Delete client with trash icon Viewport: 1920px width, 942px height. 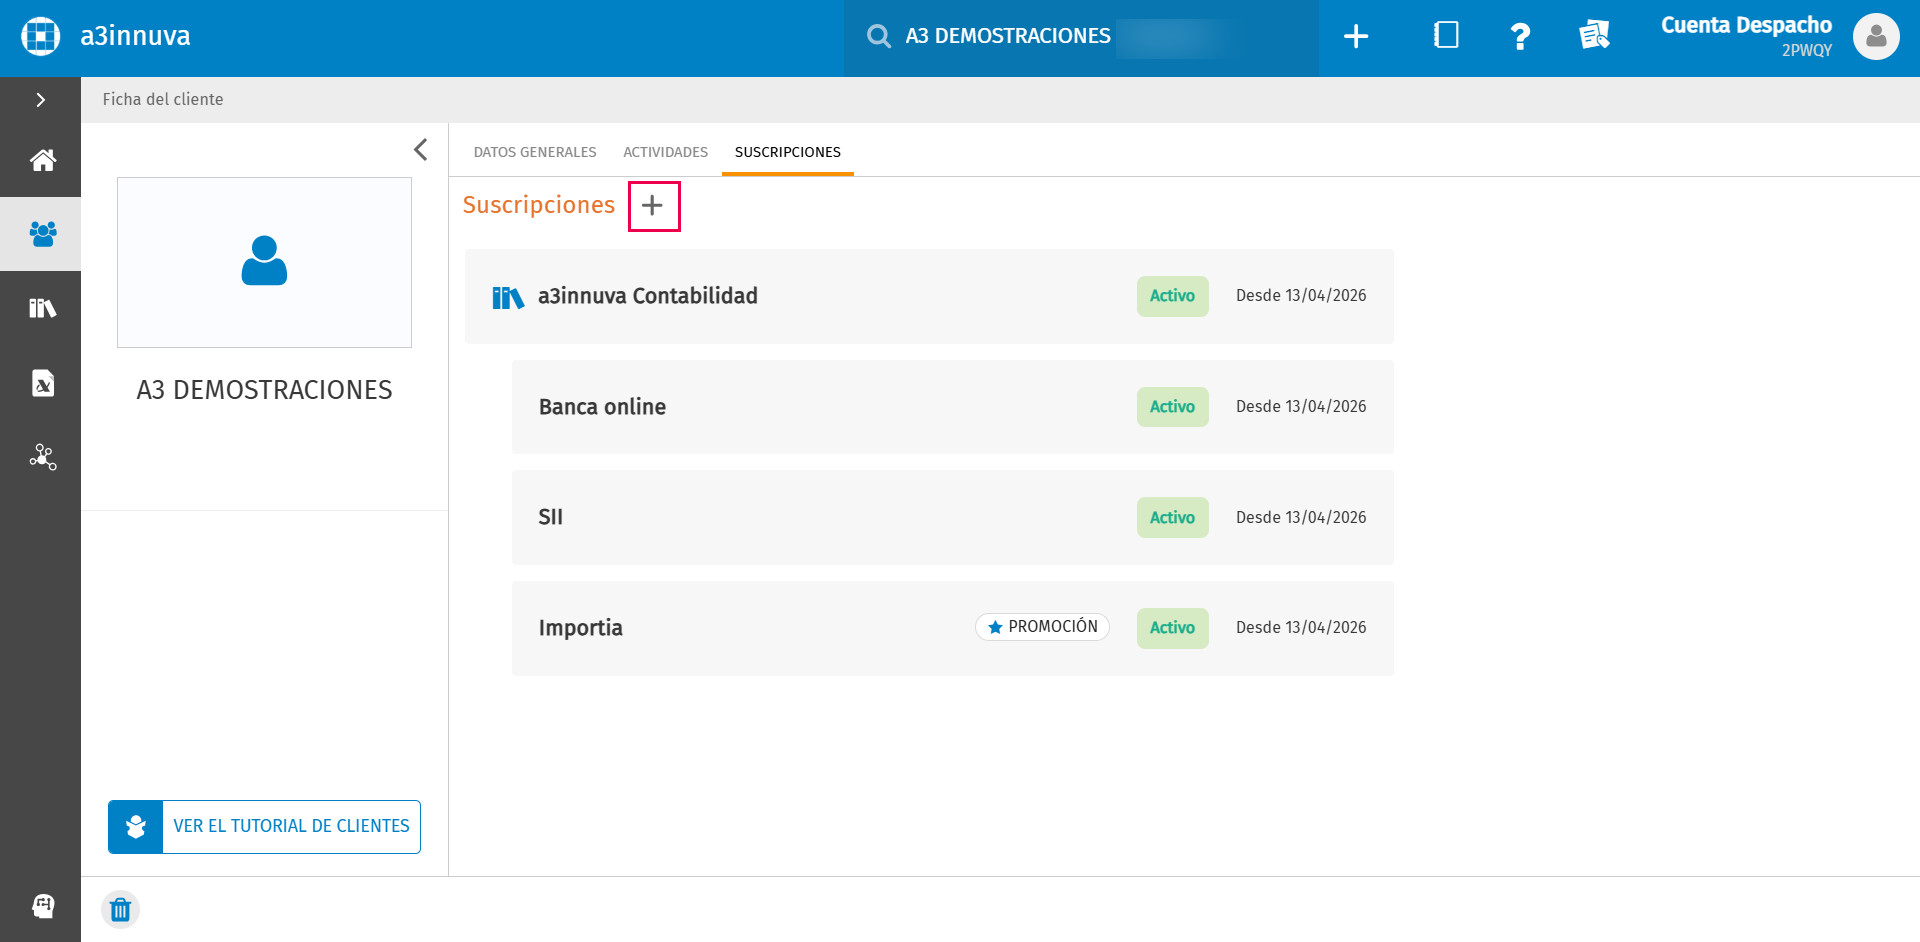click(120, 910)
